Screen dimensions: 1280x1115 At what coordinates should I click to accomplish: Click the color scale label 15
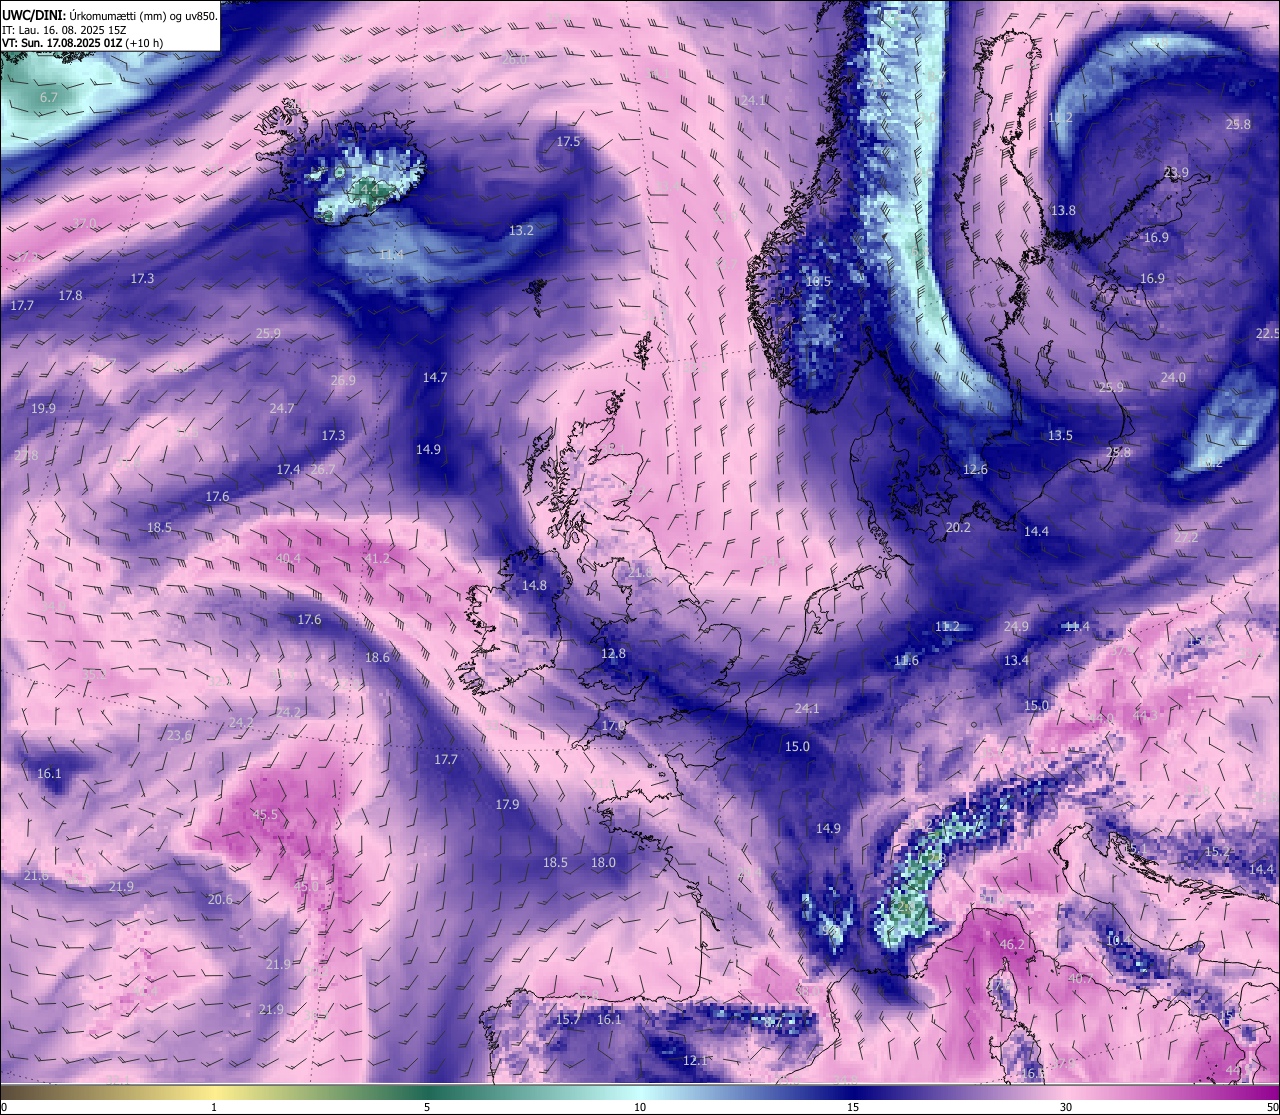(853, 1107)
